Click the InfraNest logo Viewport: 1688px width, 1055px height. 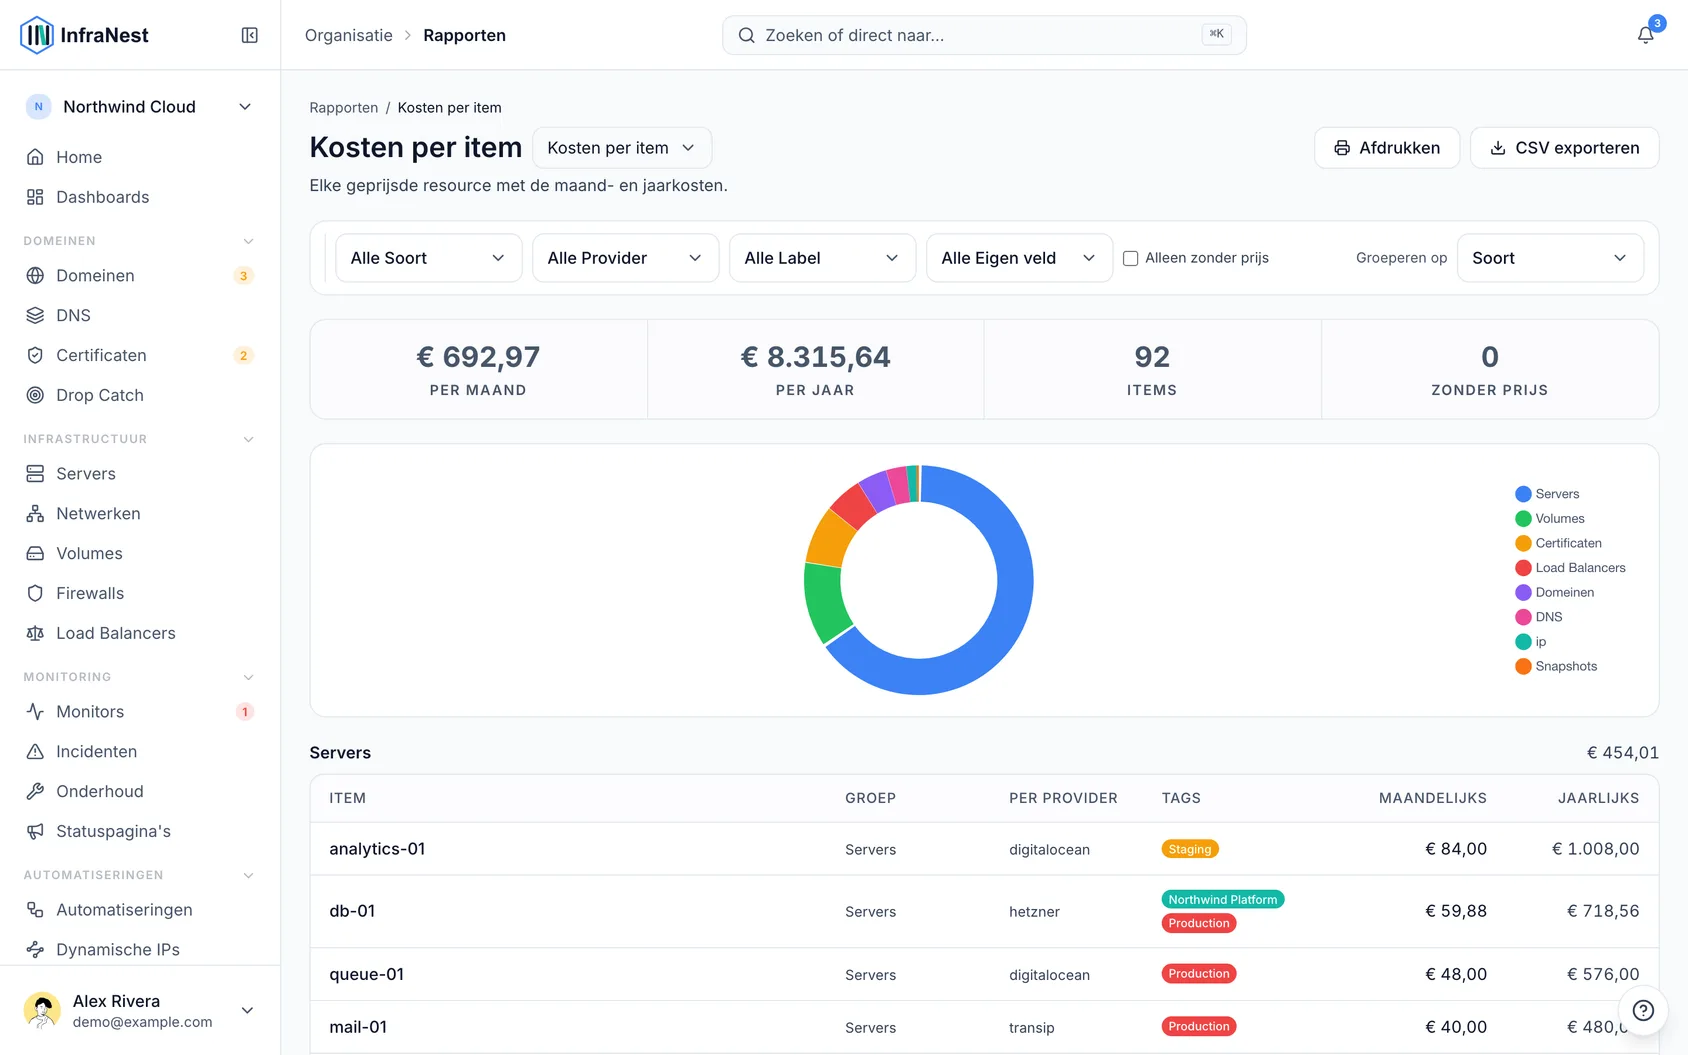tap(85, 35)
